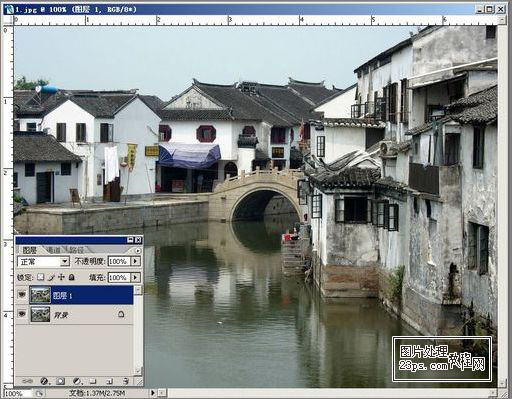
Task: Add a layer mask using the panel footer icon
Action: (x=60, y=381)
